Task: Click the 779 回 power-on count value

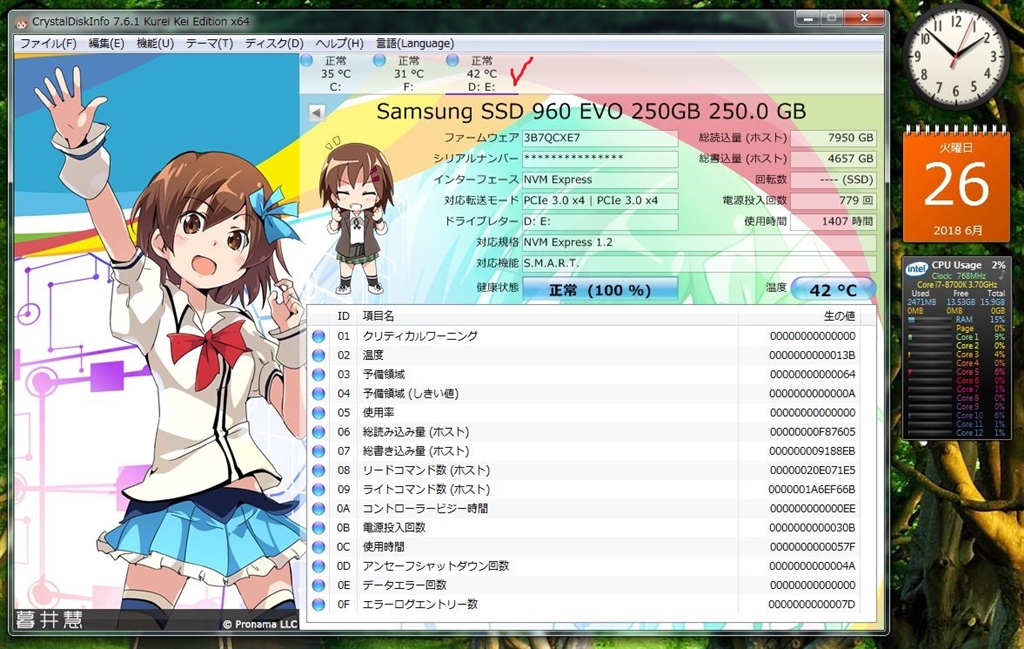Action: tap(833, 200)
